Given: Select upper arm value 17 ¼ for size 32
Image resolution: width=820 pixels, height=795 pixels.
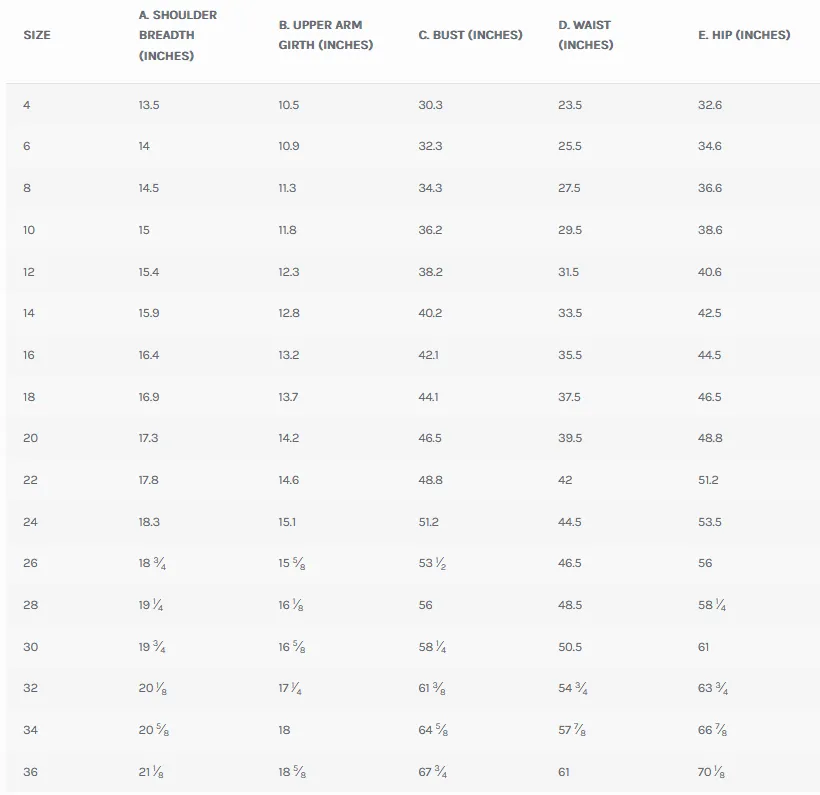Looking at the screenshot, I should [290, 688].
